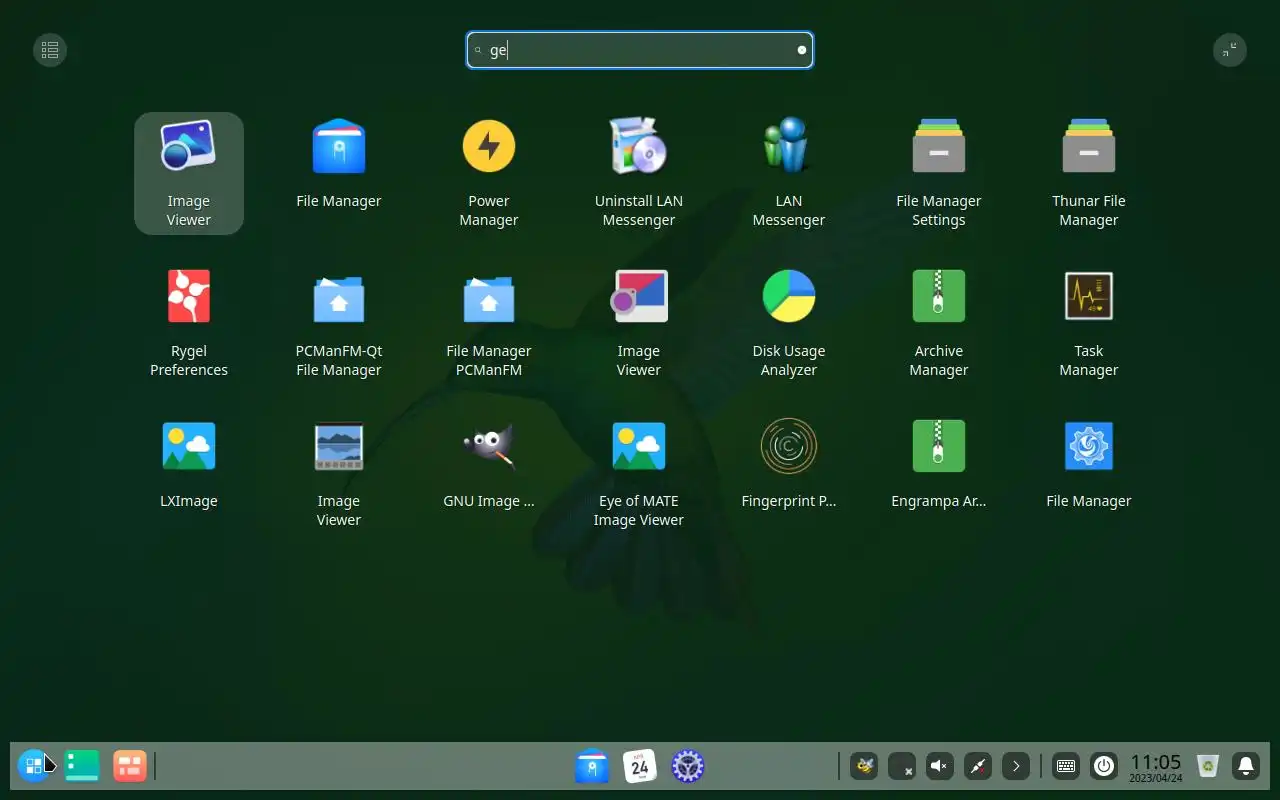Open Eye of MATE Image Viewer
1280x800 pixels.
(x=639, y=473)
